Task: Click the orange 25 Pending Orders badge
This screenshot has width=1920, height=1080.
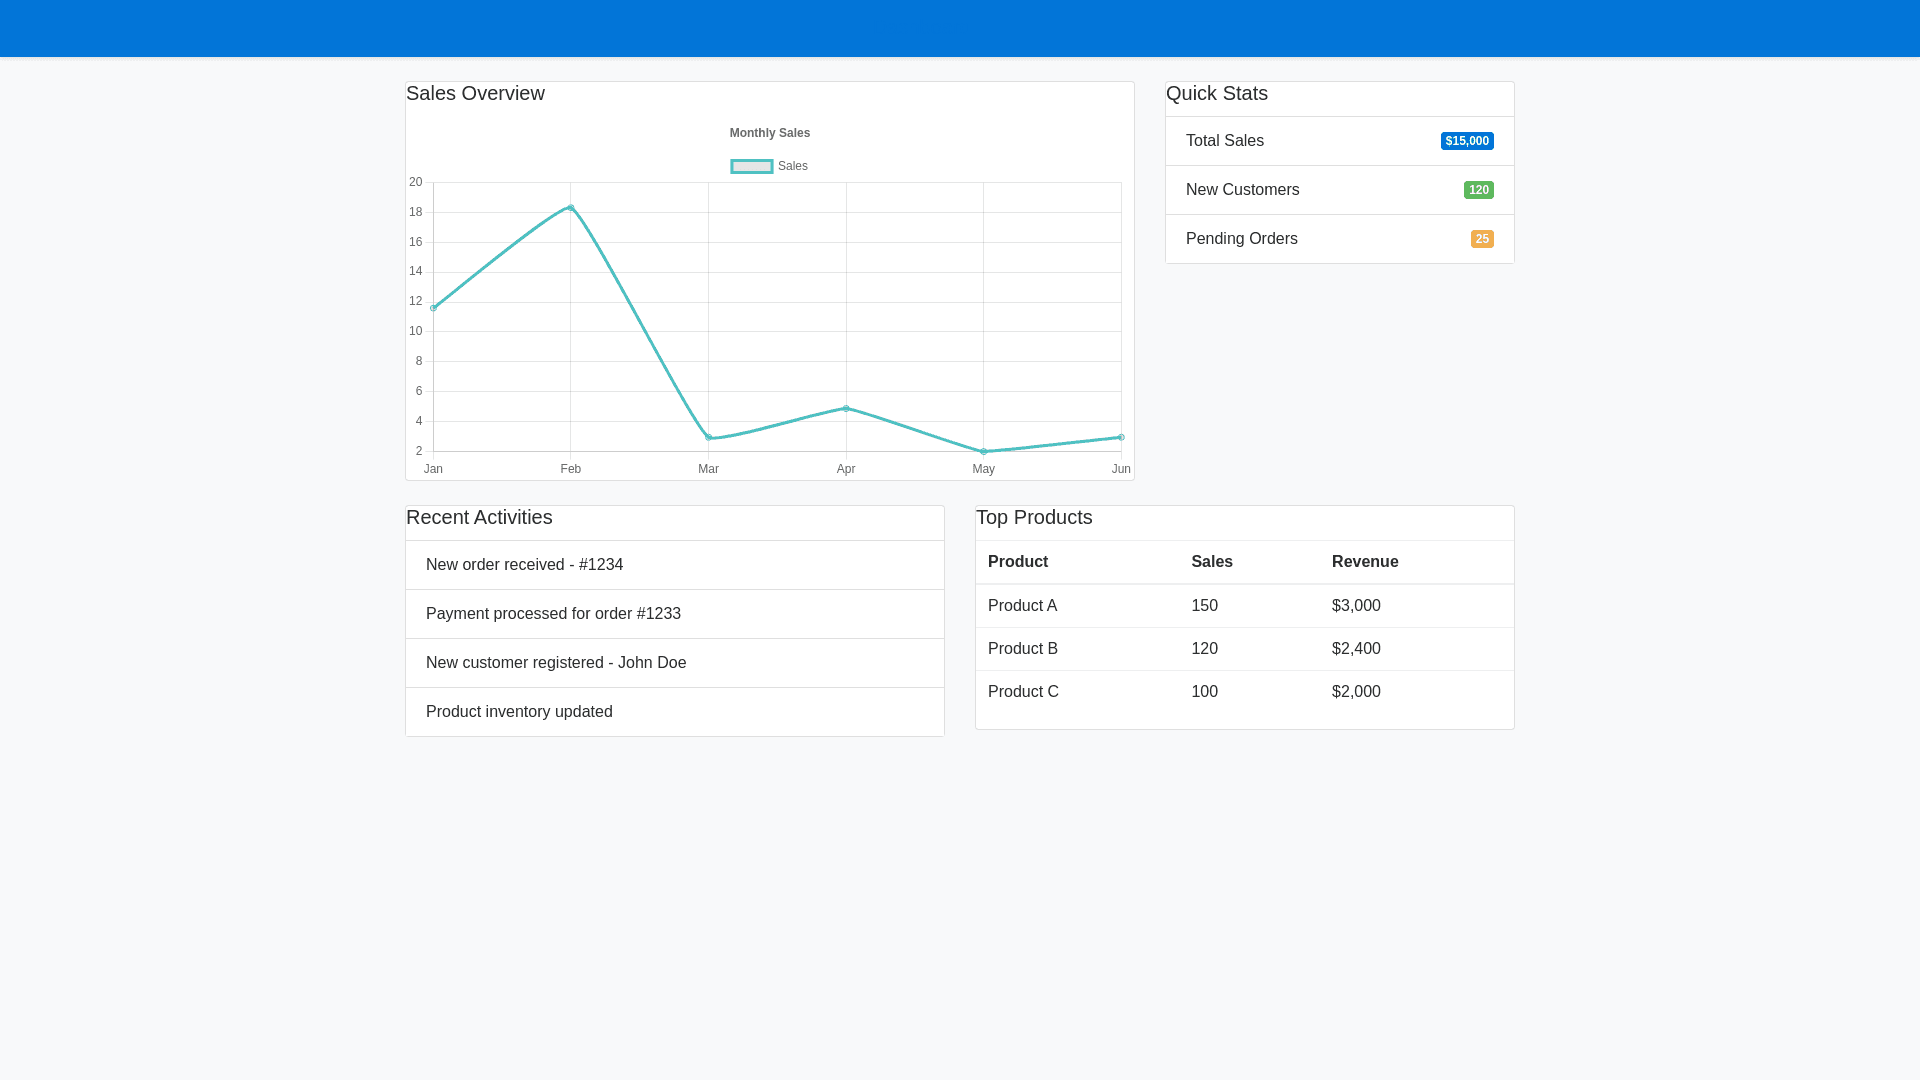Action: pyautogui.click(x=1482, y=239)
